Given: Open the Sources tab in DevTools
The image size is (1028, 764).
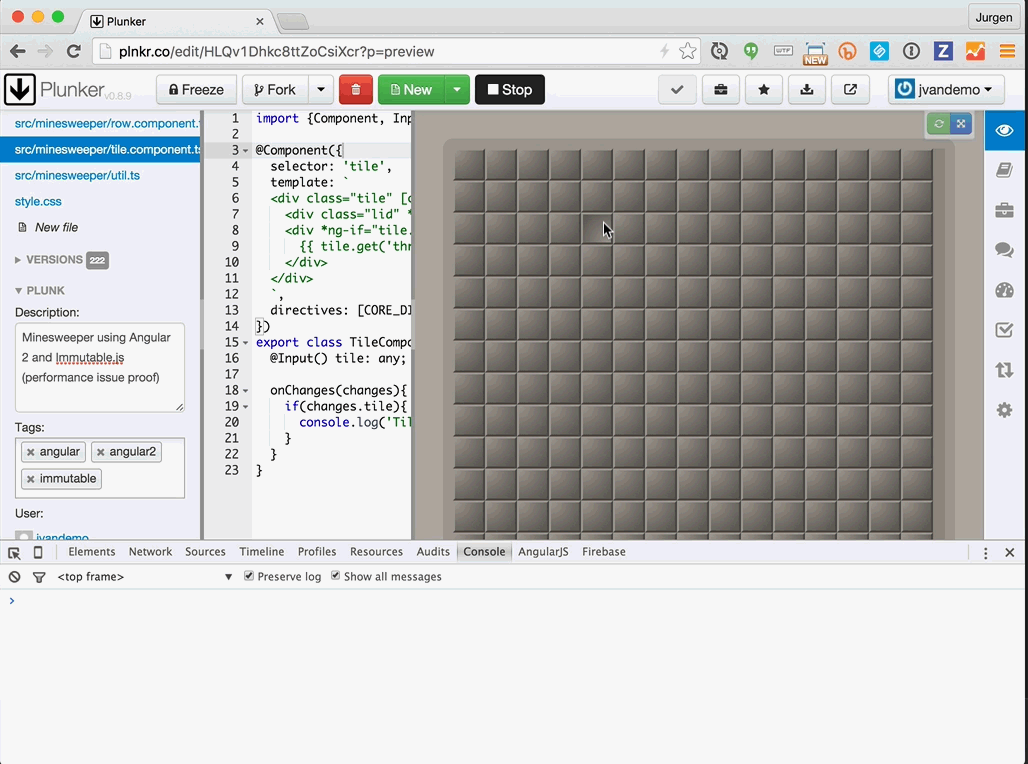Looking at the screenshot, I should click(x=205, y=552).
